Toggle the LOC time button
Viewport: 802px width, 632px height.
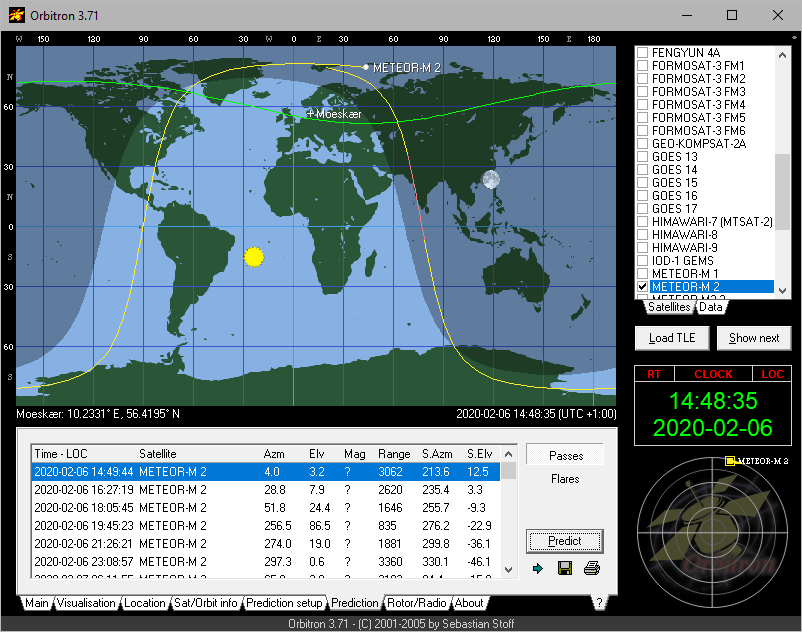[x=772, y=374]
